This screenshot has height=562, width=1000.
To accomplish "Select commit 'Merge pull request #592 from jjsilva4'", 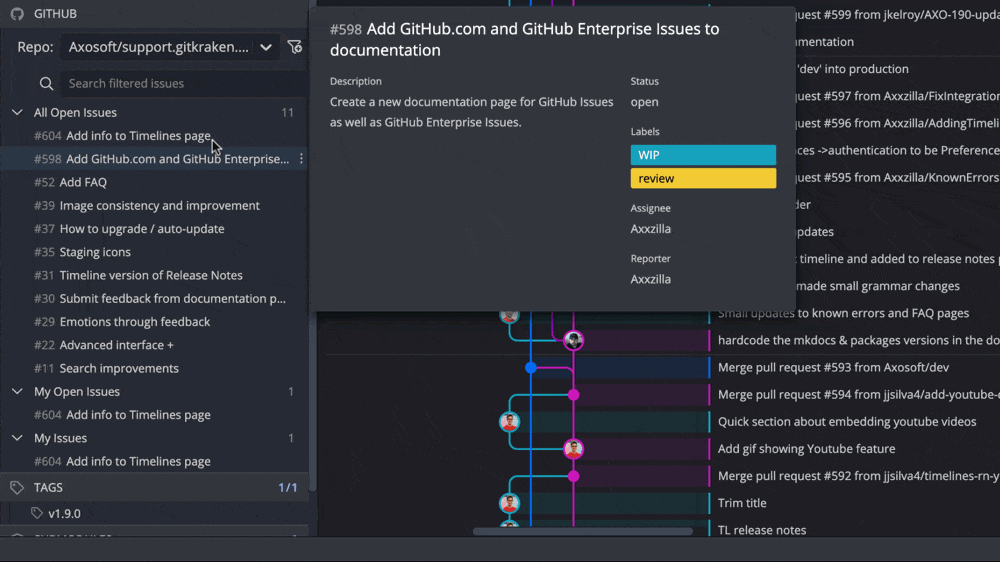I will (858, 476).
